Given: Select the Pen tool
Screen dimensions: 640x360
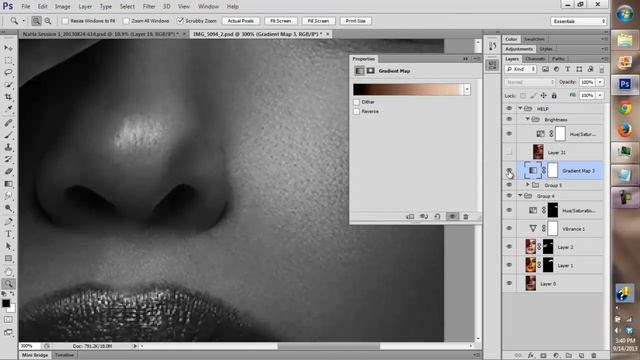Looking at the screenshot, I should tap(8, 222).
